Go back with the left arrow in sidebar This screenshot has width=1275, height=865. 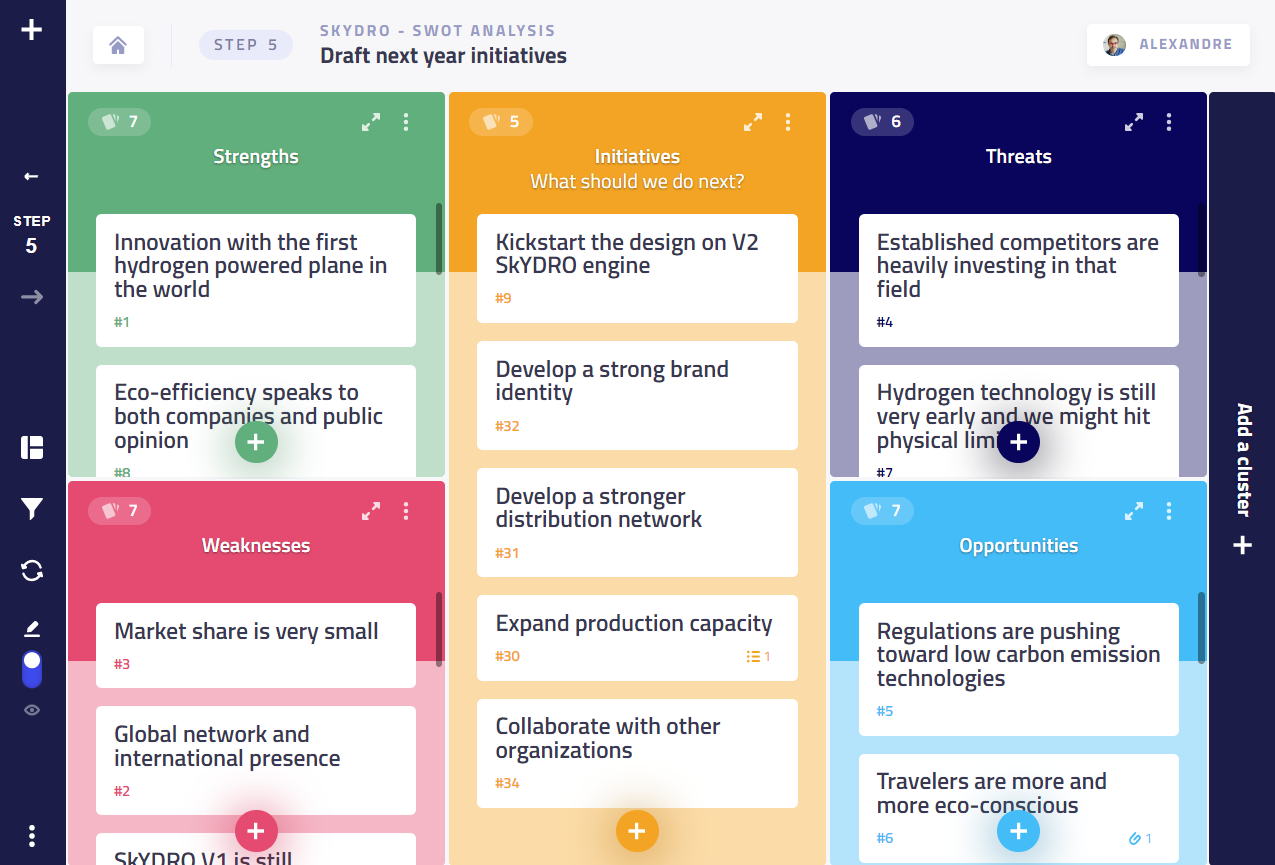(x=32, y=177)
